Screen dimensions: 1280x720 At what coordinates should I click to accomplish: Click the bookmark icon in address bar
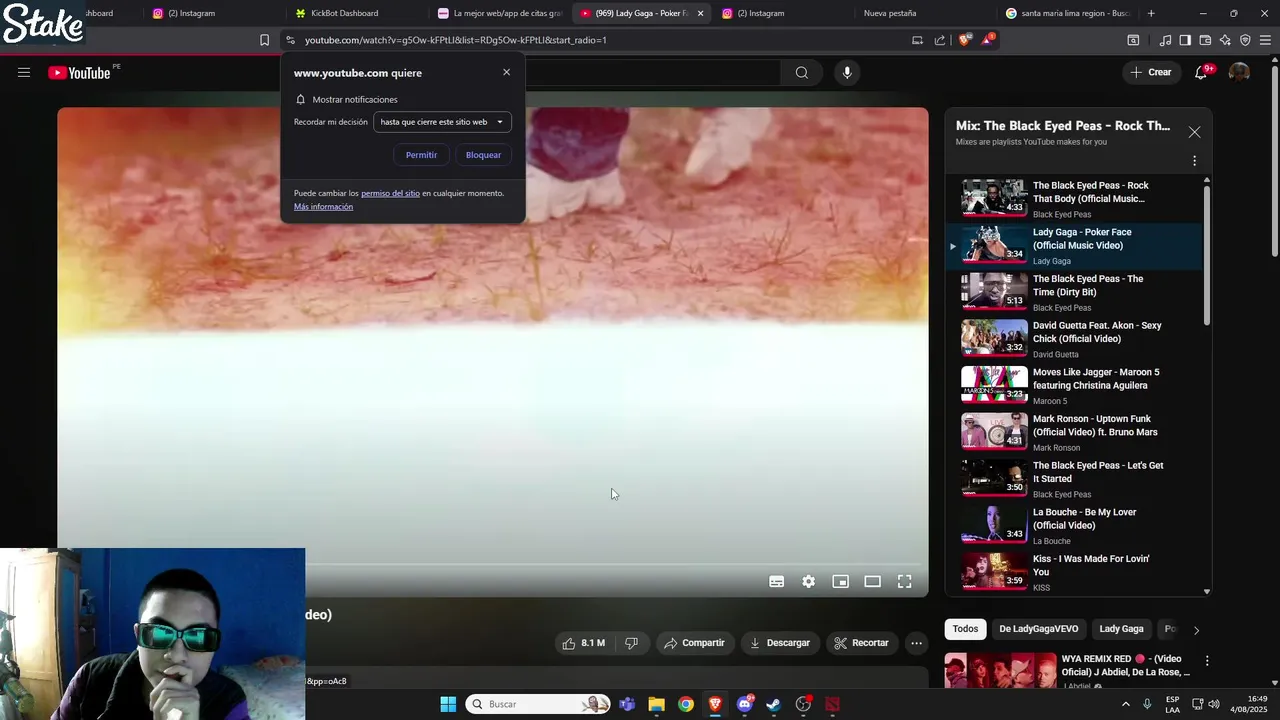coord(264,40)
